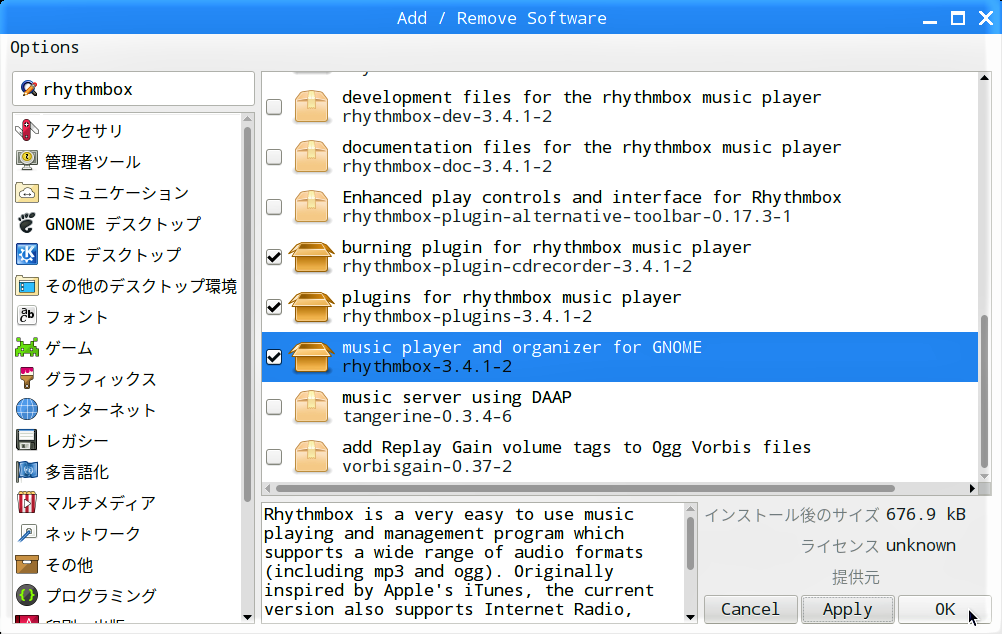Open the ネットワーク category icon
1002x634 pixels.
click(27, 534)
